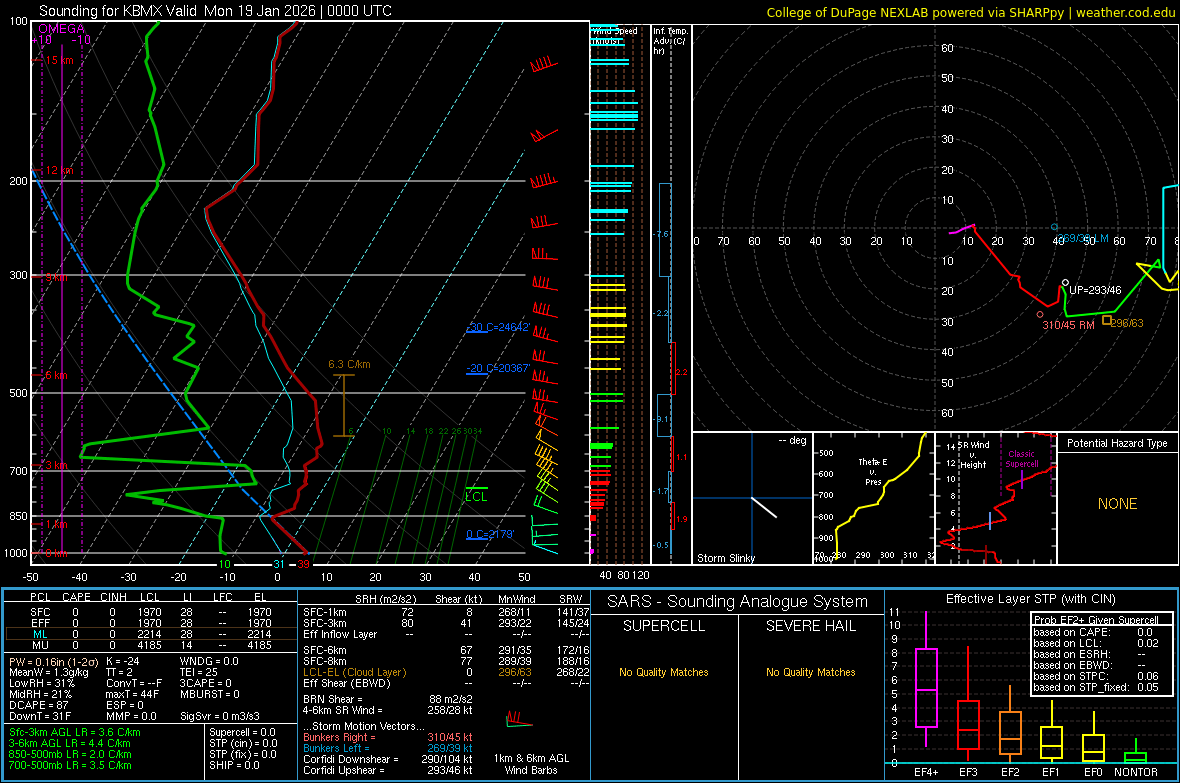
Task: Select the 'SFC' parcel row label
Action: (40, 612)
